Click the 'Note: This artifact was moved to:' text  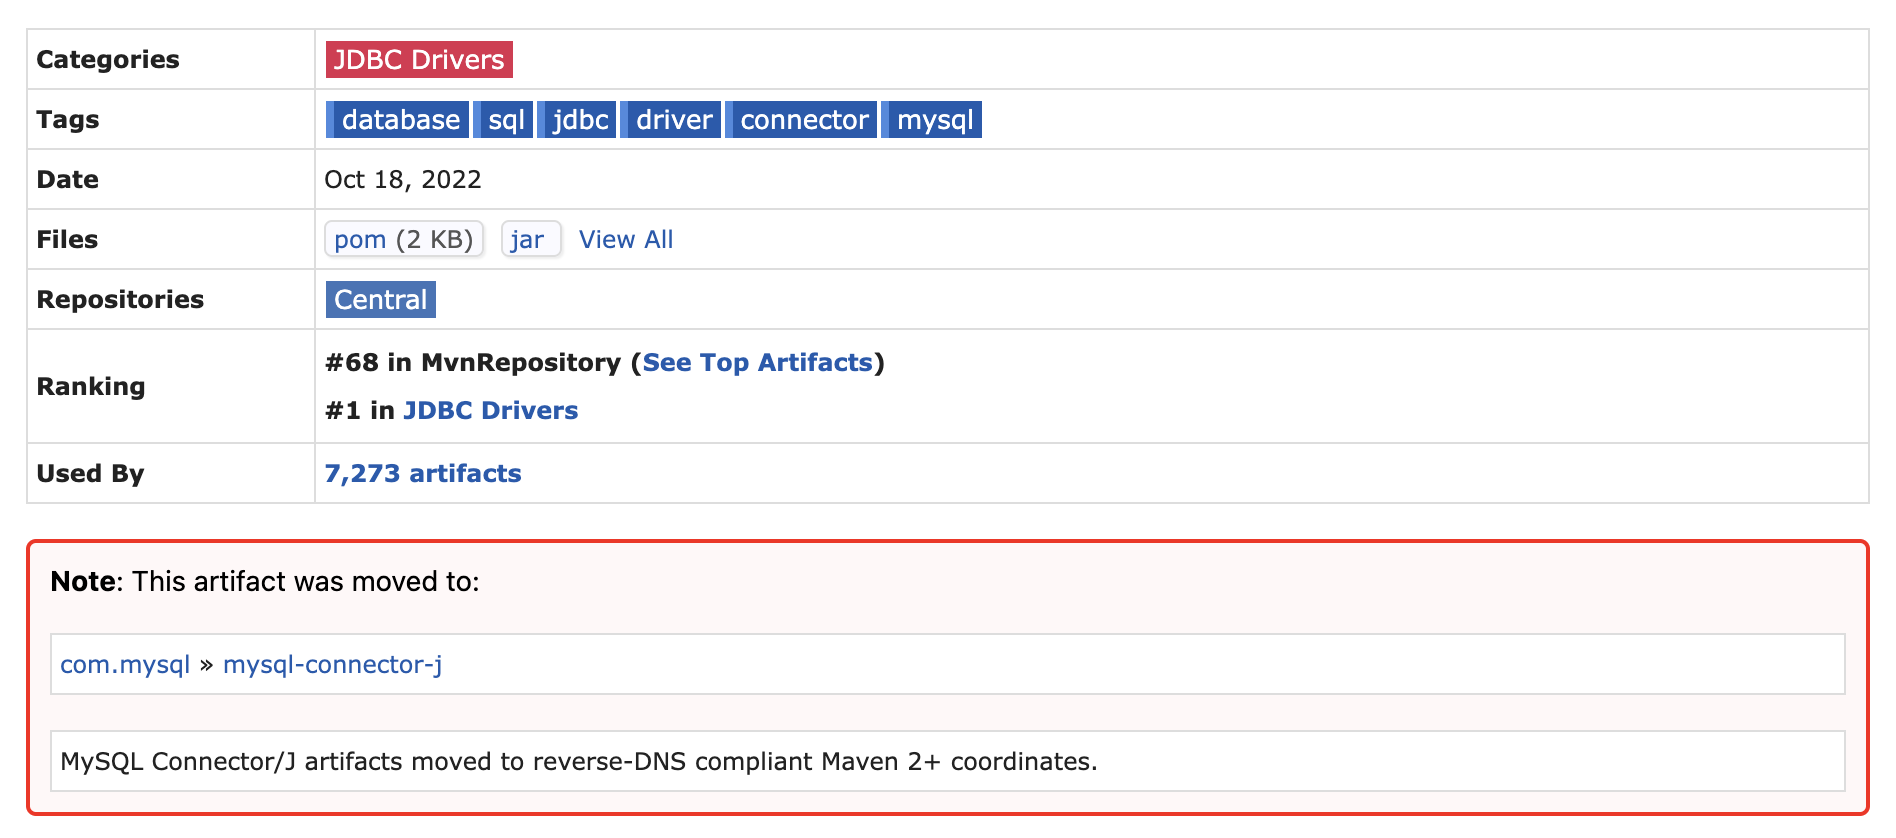click(x=265, y=582)
